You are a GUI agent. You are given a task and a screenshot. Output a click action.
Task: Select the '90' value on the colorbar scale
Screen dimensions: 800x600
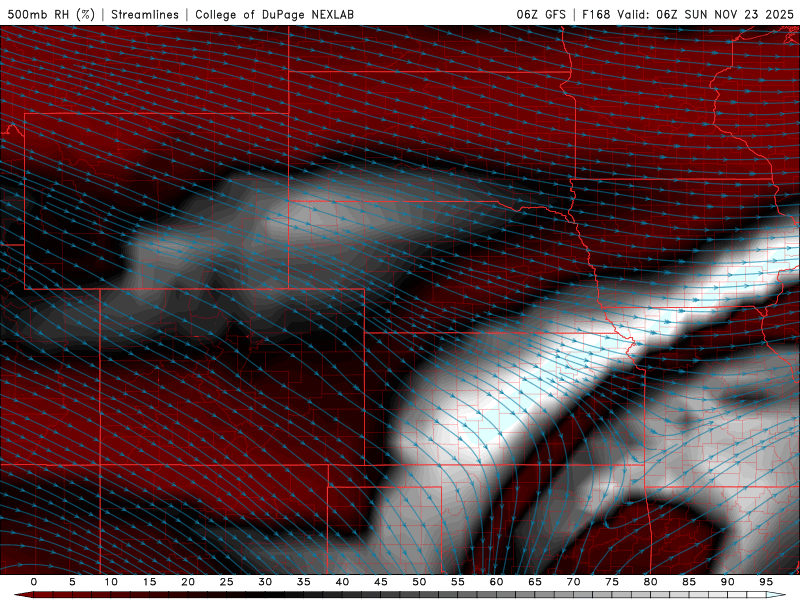[x=727, y=582]
